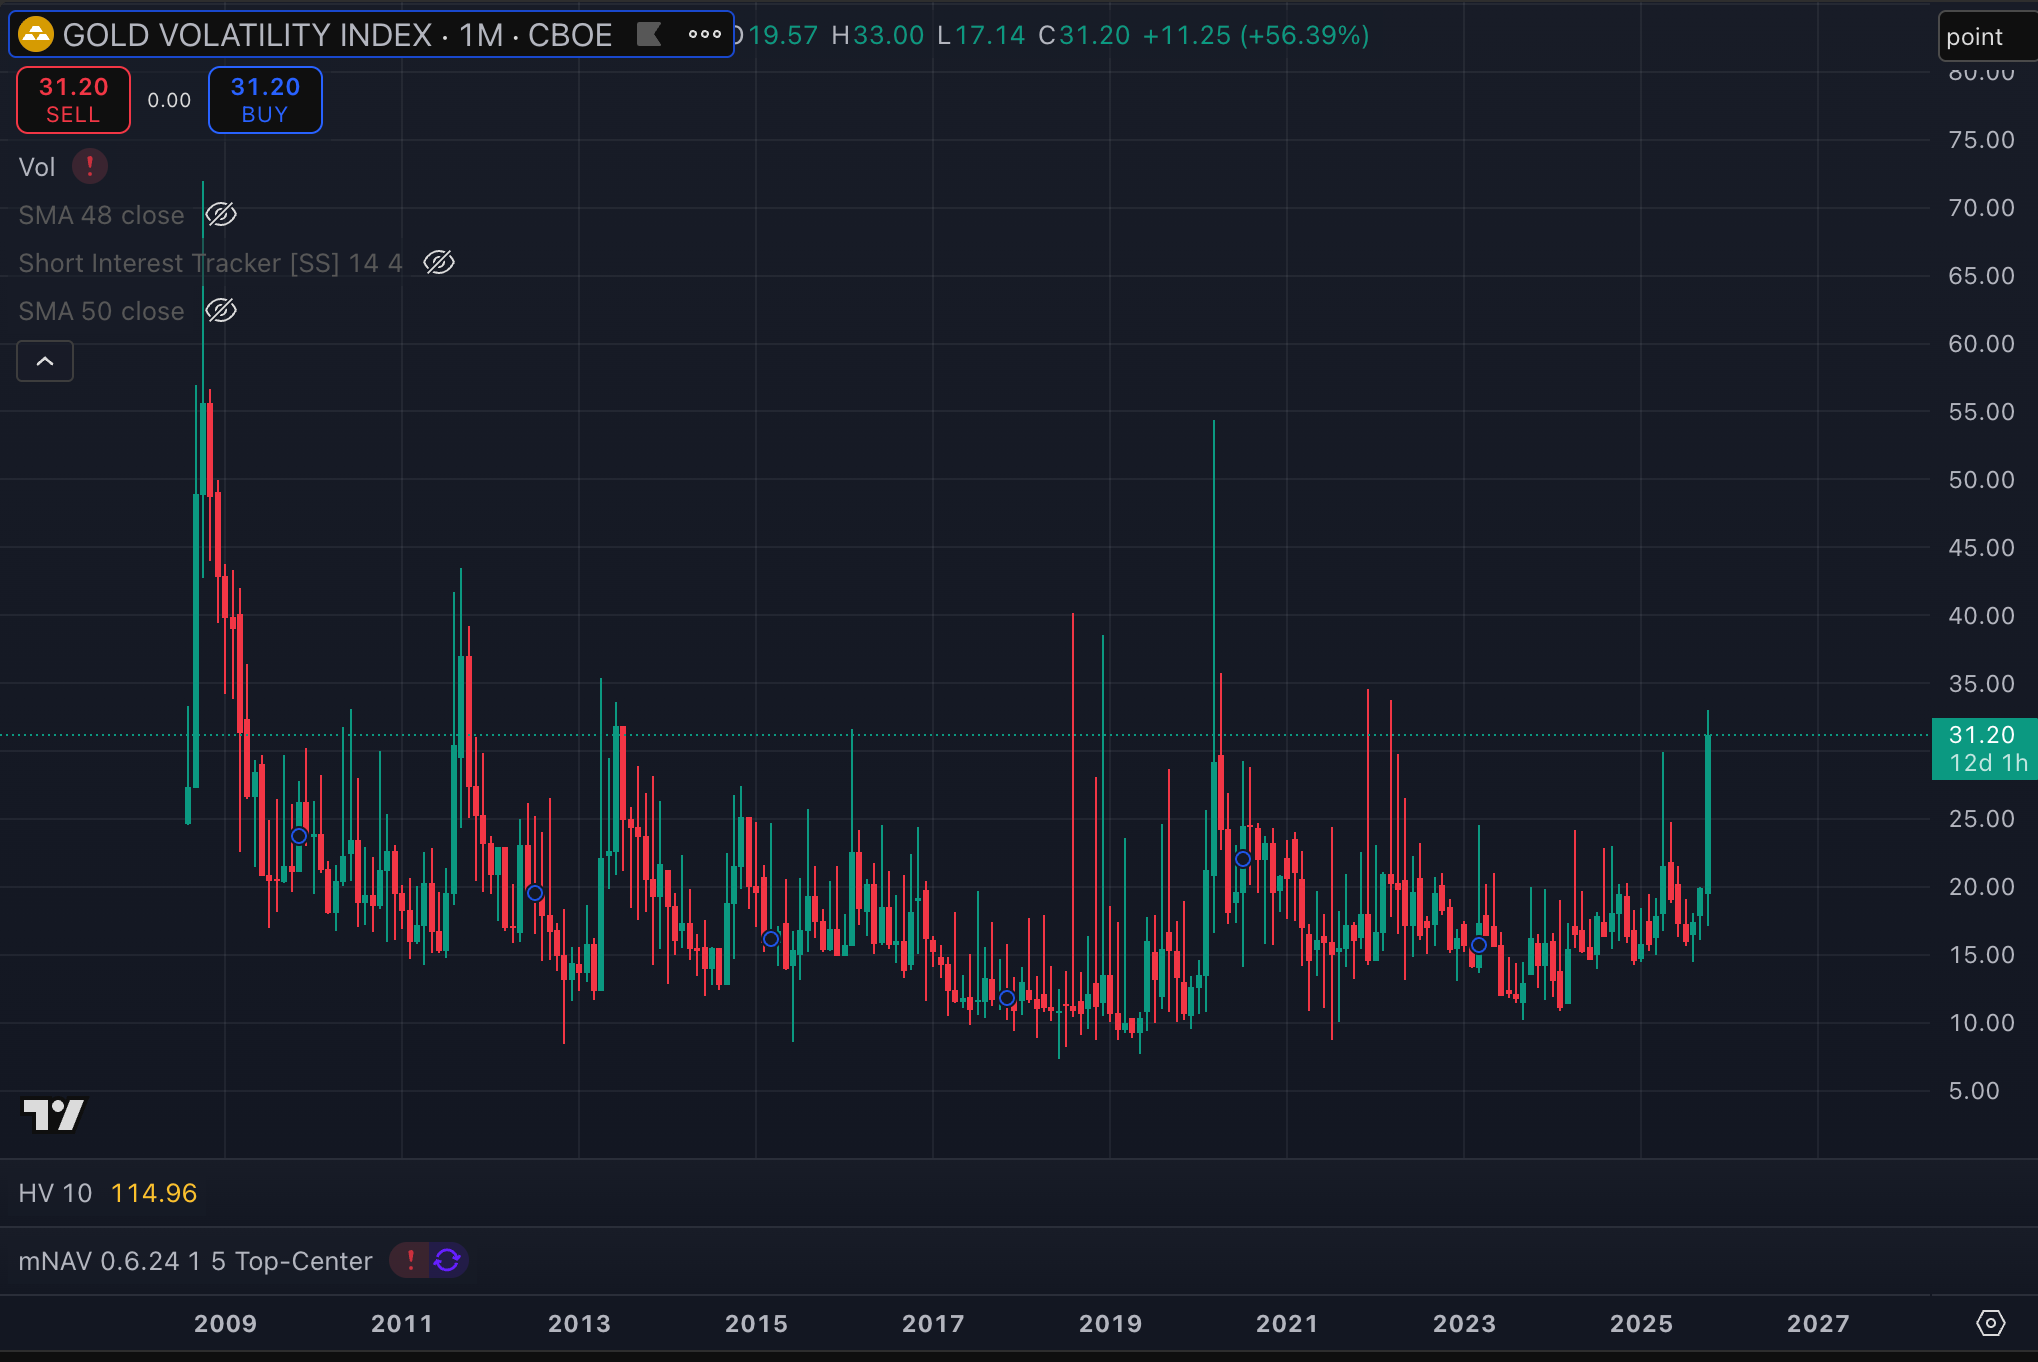
Task: Click the purple mNAV refresh arrows icon
Action: pyautogui.click(x=448, y=1260)
